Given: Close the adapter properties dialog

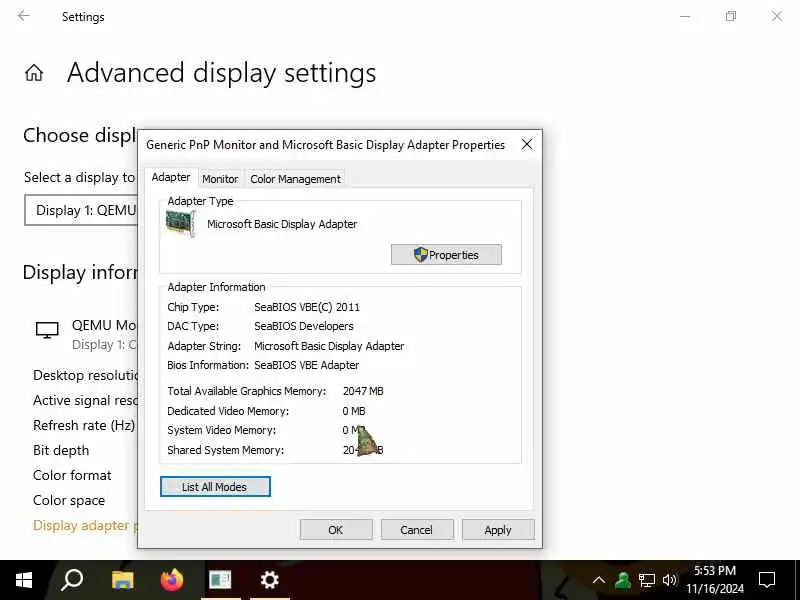Looking at the screenshot, I should pos(527,144).
